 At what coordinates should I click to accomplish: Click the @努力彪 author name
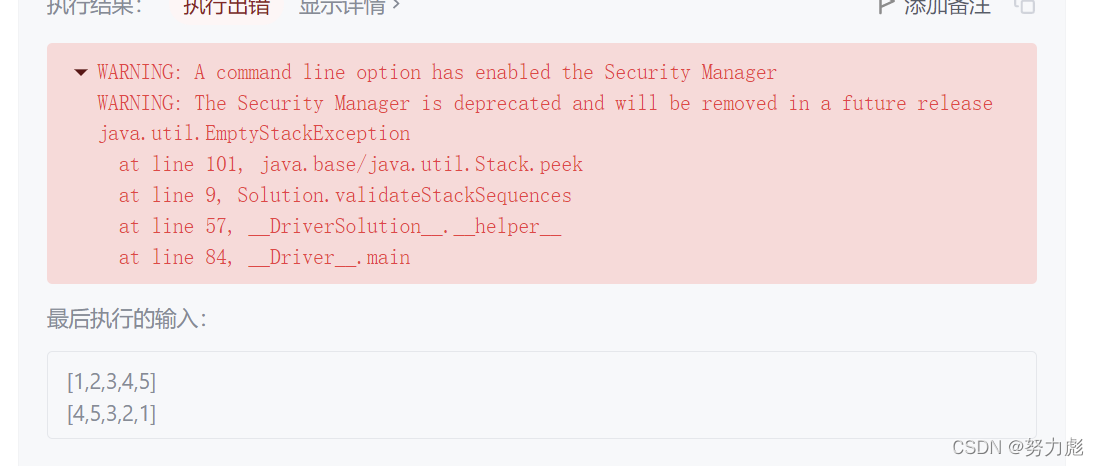[x=1045, y=447]
